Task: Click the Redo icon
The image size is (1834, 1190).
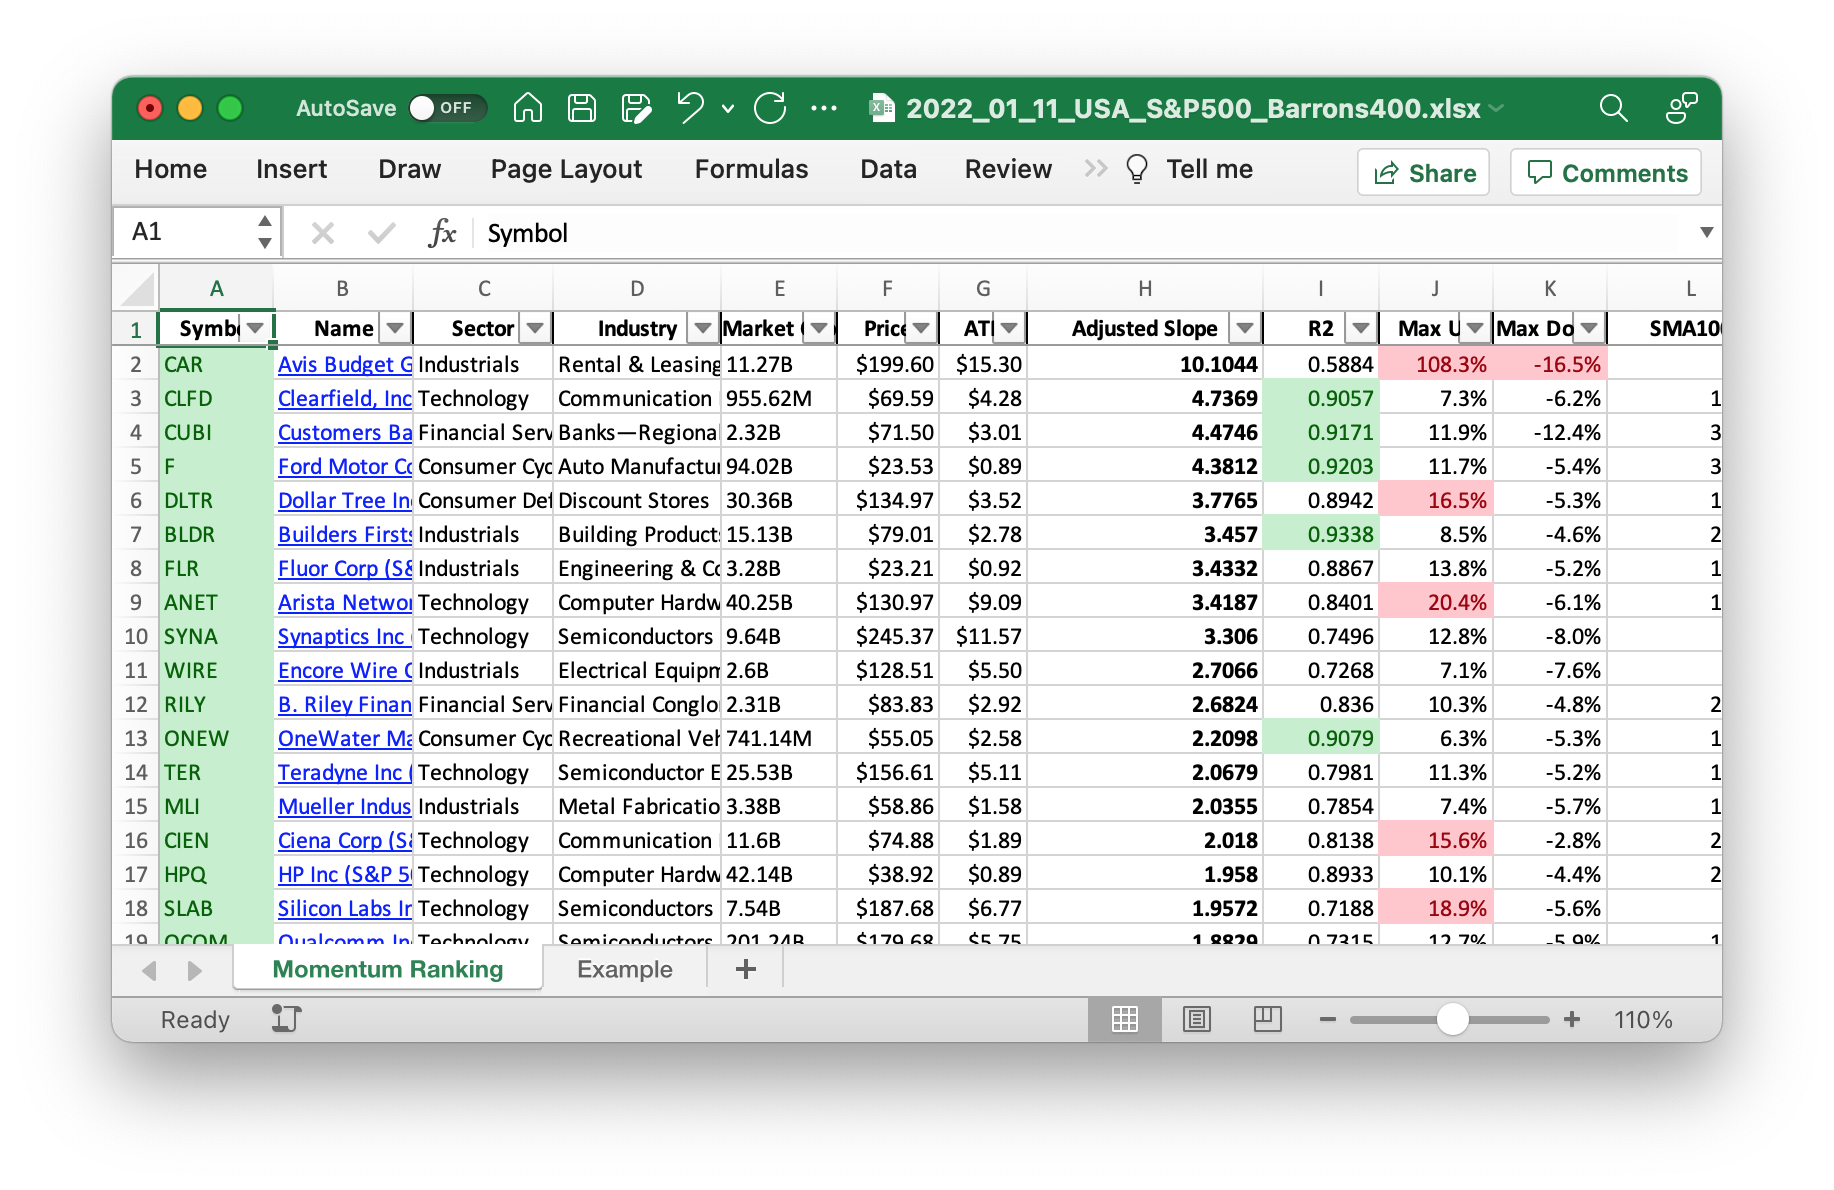Action: tap(770, 108)
